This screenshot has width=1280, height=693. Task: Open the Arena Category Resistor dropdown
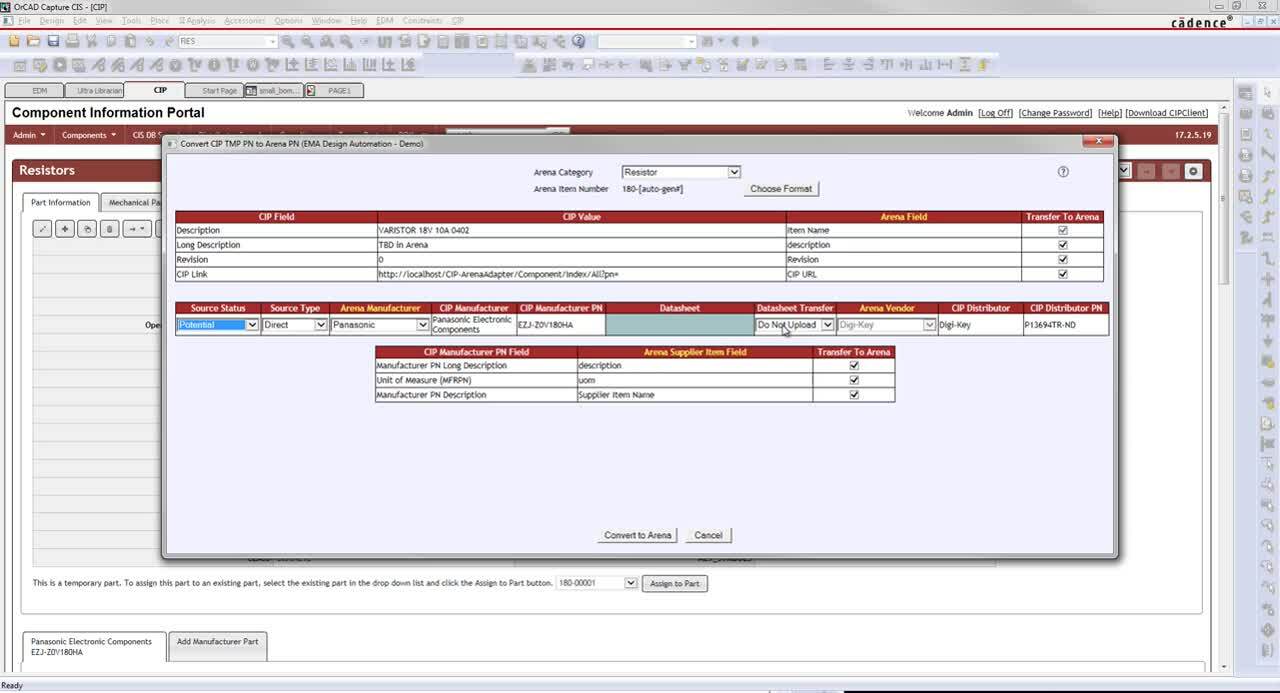pos(681,172)
